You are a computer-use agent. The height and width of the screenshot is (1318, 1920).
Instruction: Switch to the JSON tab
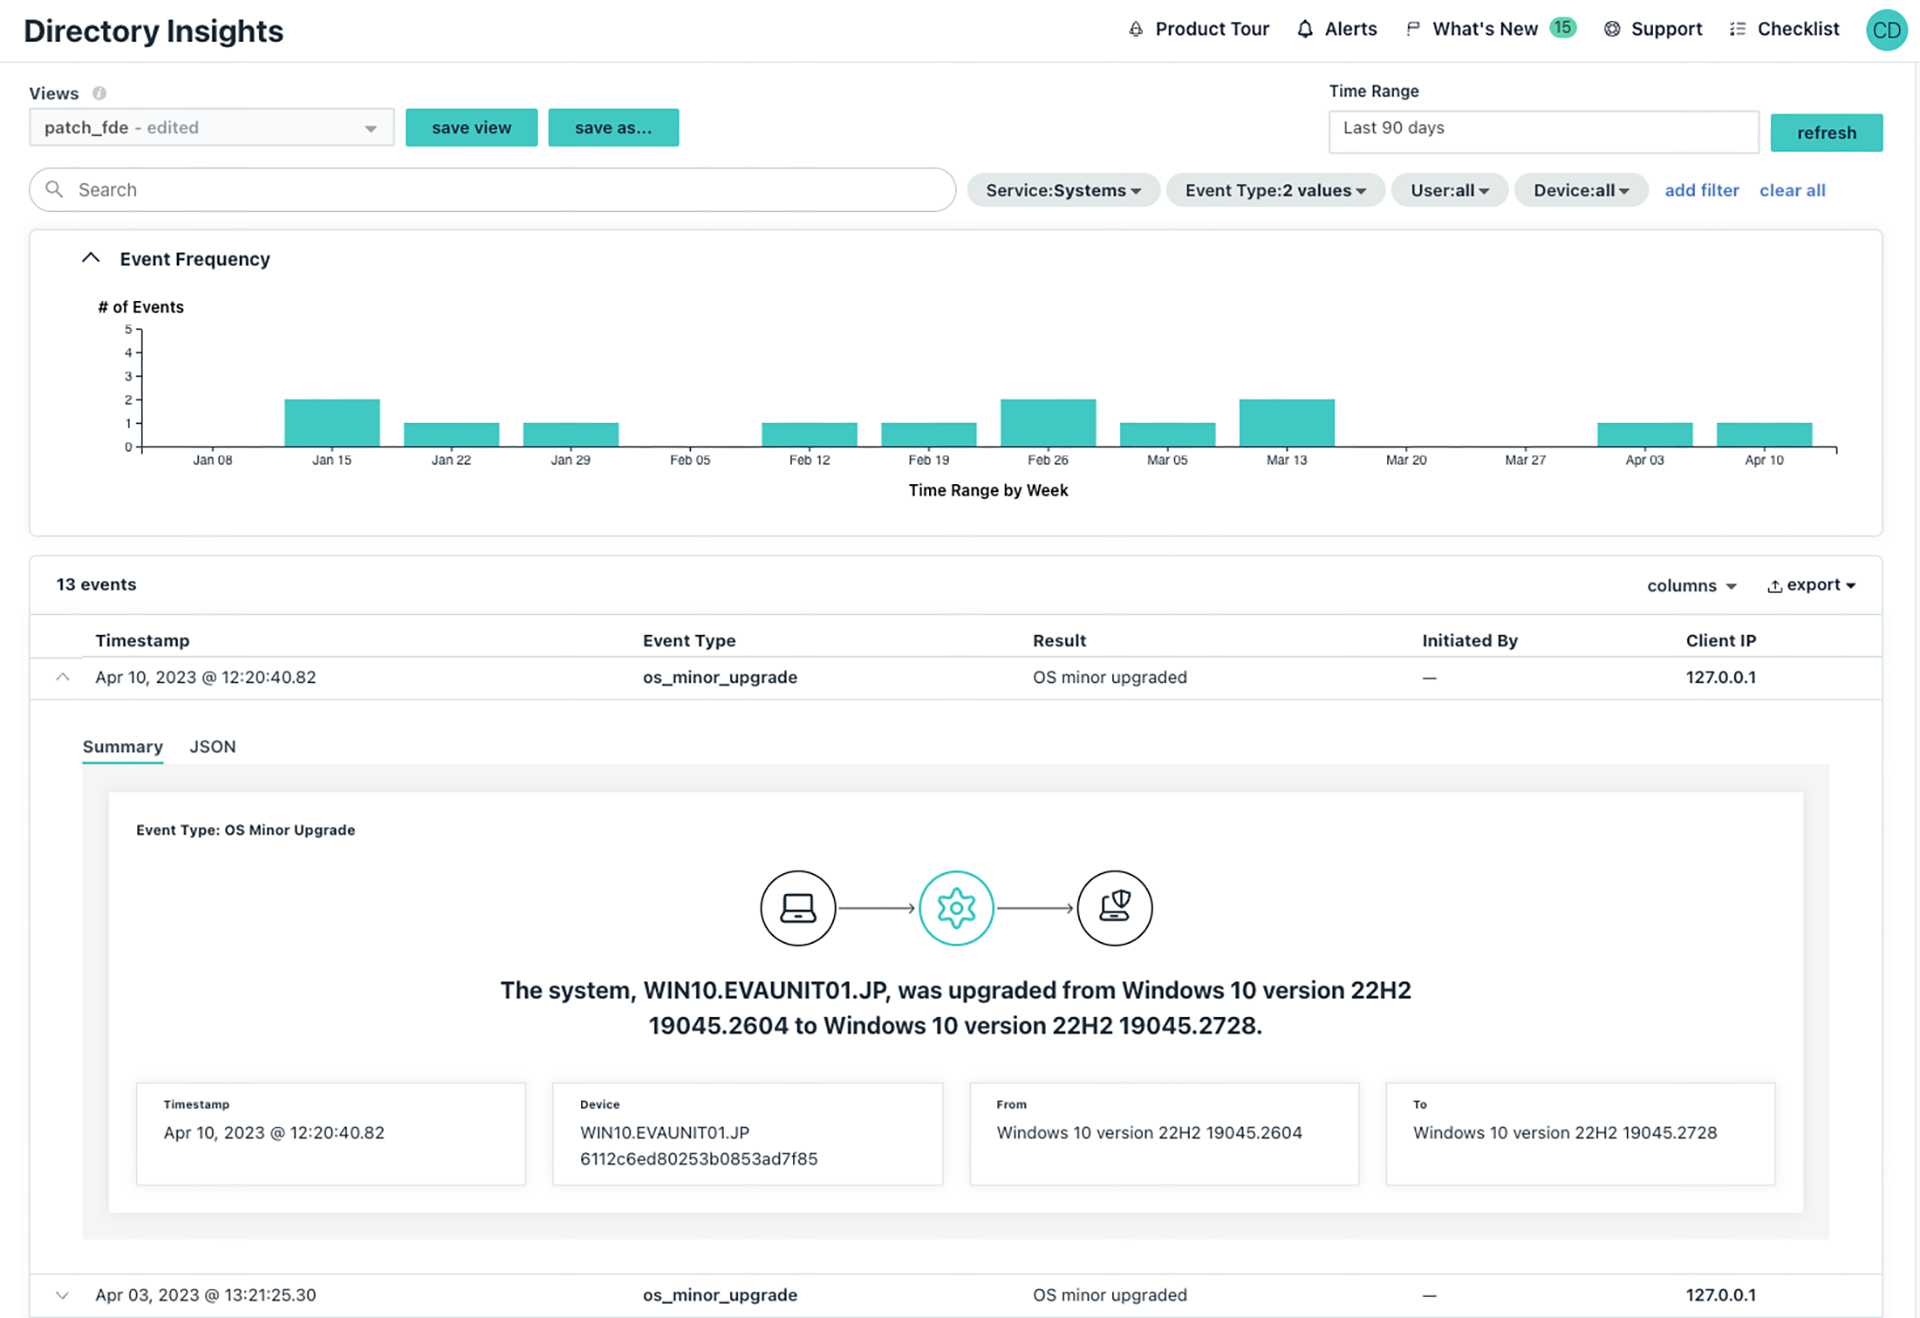coord(212,747)
